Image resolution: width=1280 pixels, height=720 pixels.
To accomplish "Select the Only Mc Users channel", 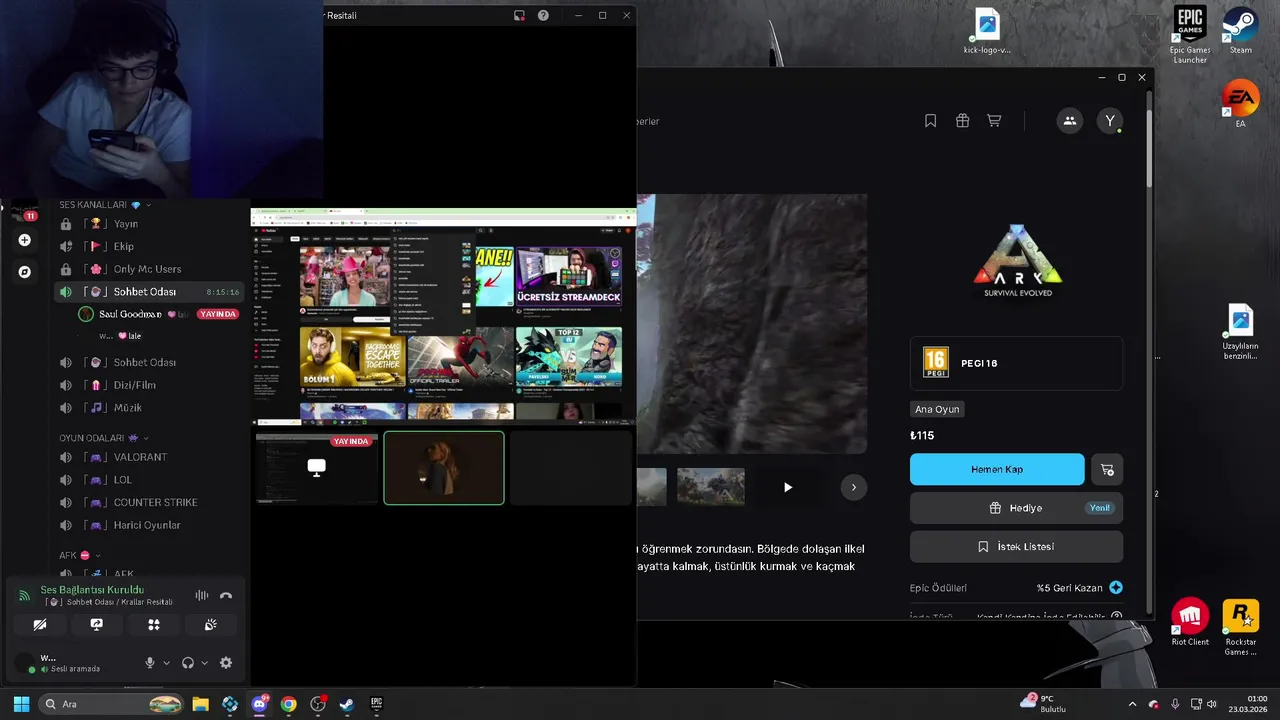I will coord(148,269).
